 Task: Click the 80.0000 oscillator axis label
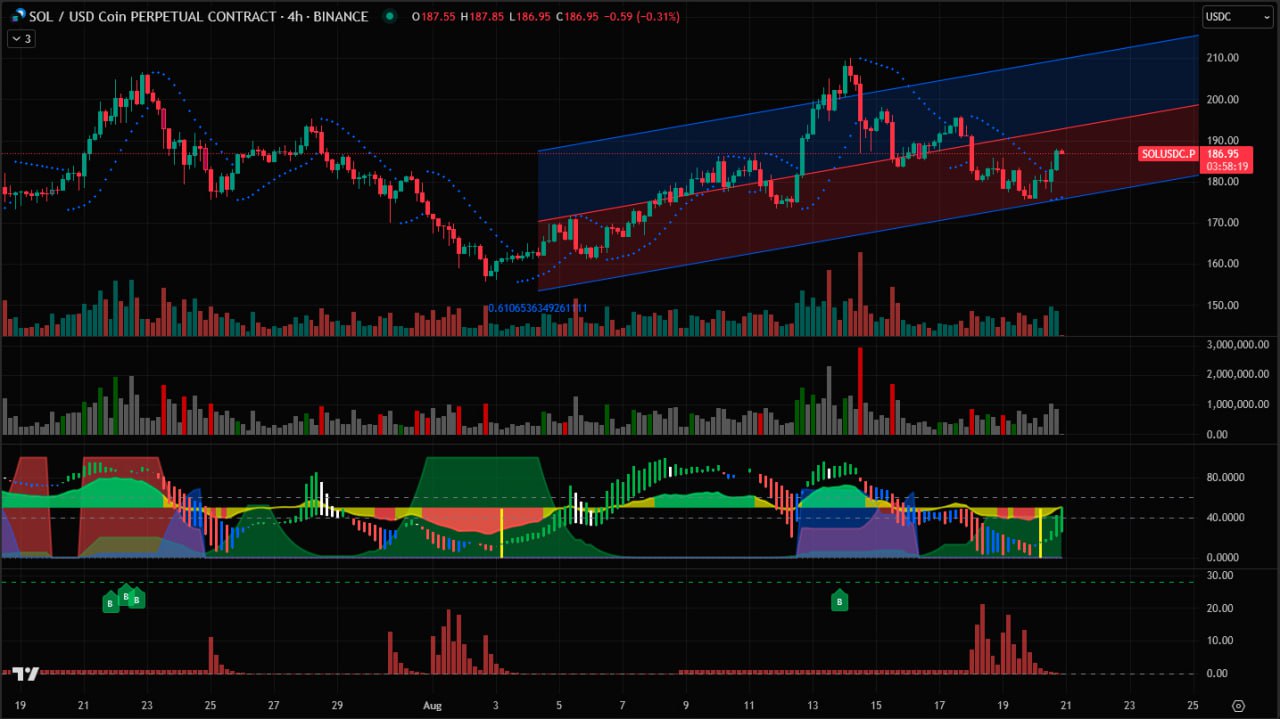[1226, 477]
